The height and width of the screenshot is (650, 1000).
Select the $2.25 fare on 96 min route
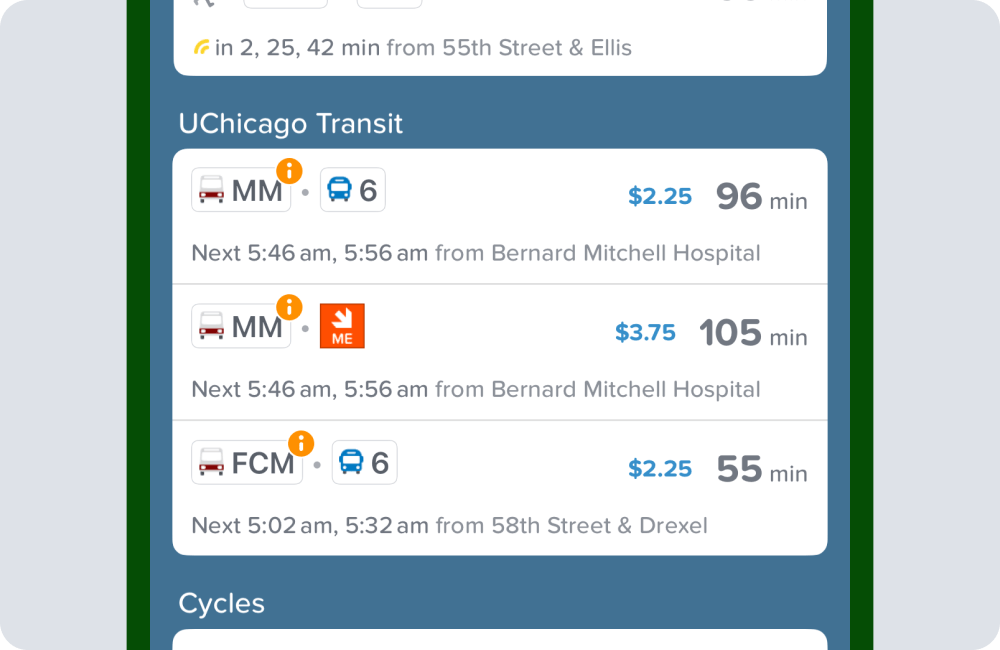pos(659,196)
